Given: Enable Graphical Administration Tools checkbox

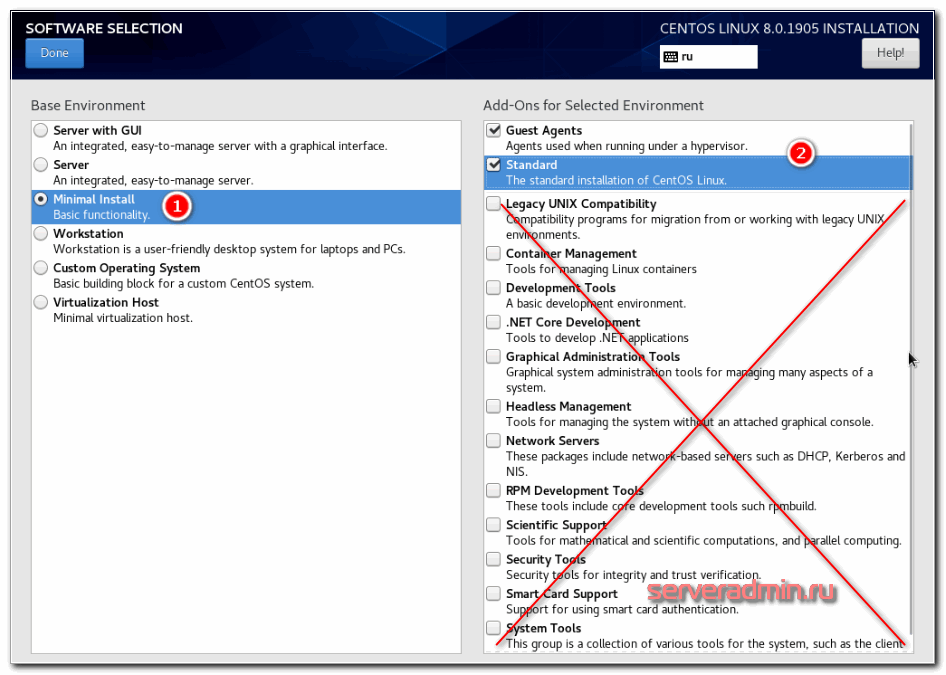Looking at the screenshot, I should pos(494,357).
